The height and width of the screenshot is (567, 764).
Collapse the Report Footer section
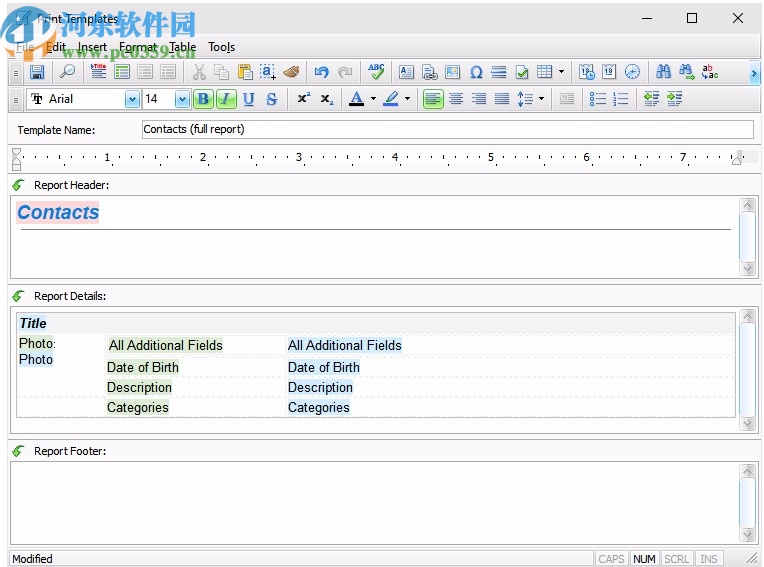point(19,451)
